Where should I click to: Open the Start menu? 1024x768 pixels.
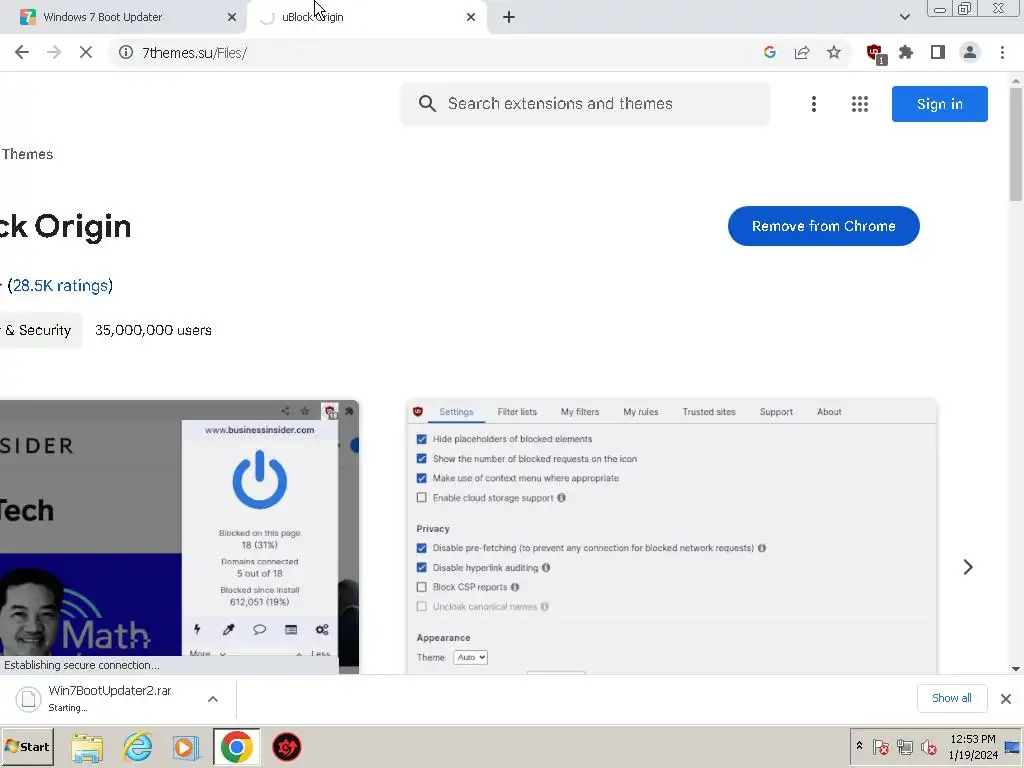27,746
